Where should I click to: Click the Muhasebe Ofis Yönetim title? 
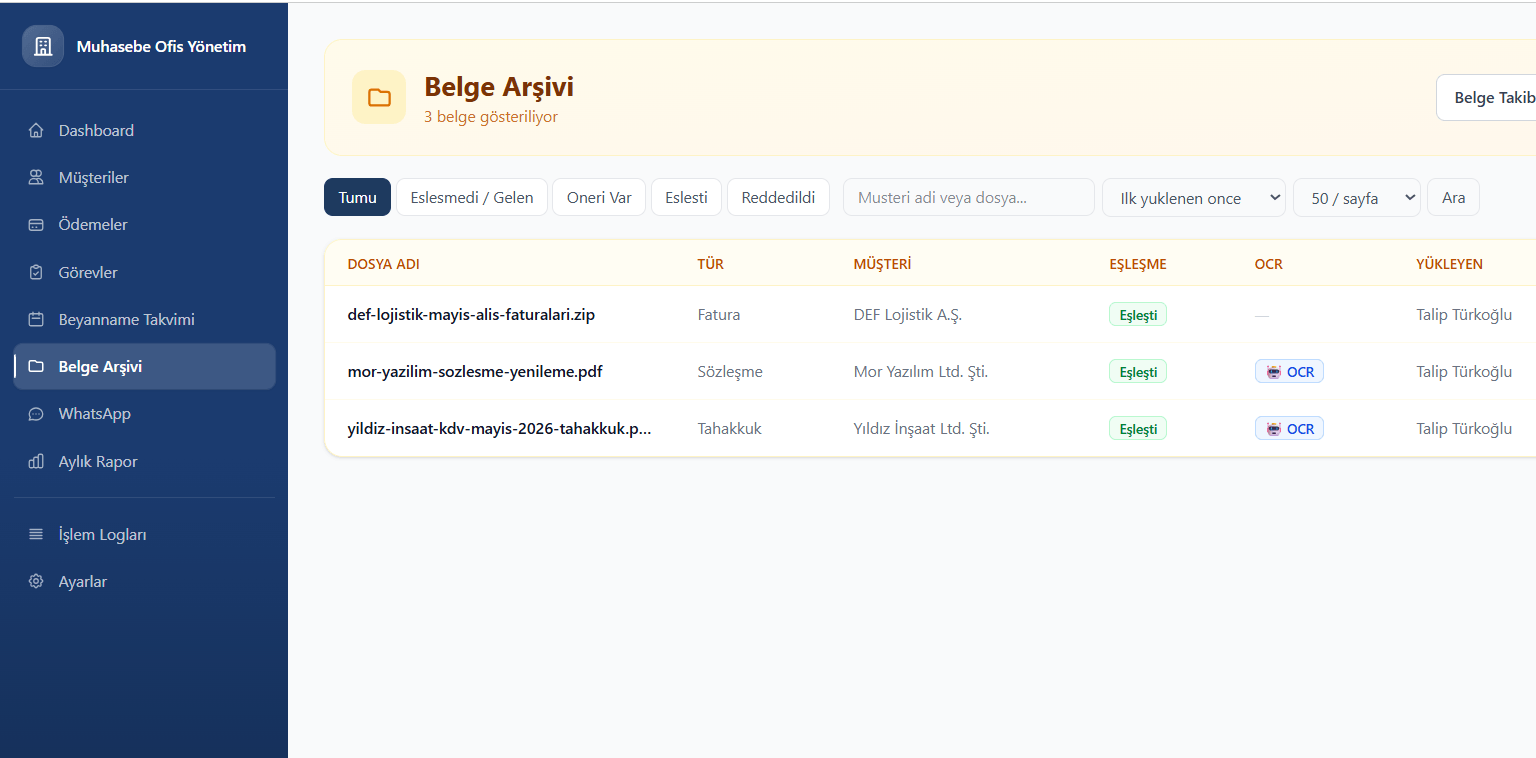coord(161,46)
